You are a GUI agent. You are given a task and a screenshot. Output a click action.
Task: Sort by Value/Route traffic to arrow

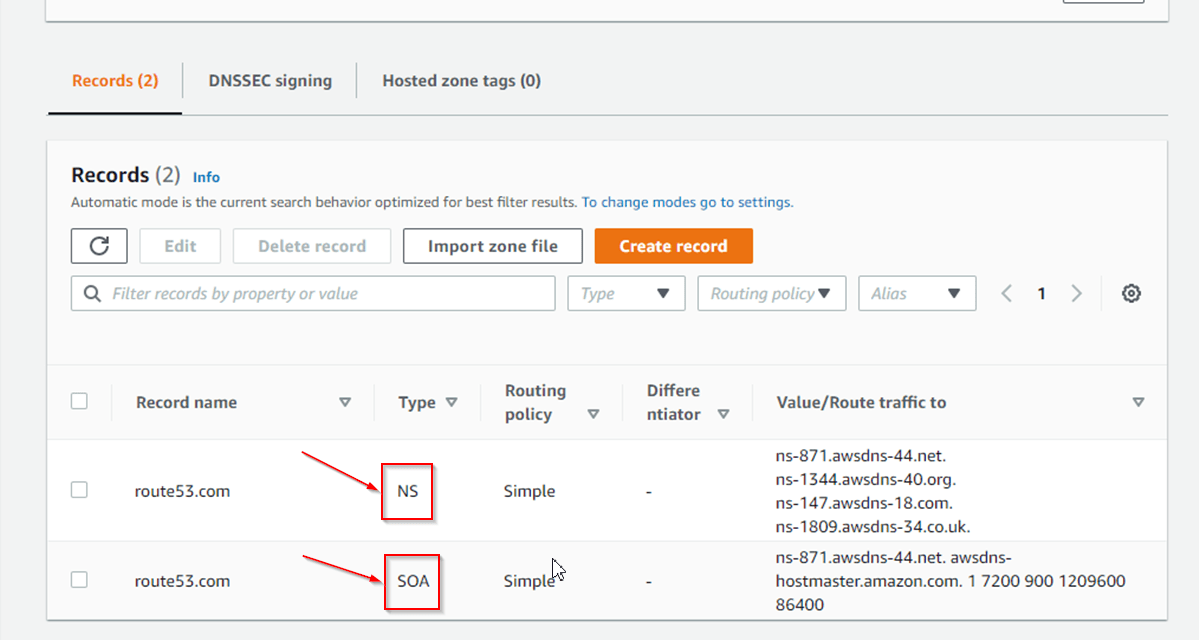pos(1138,402)
